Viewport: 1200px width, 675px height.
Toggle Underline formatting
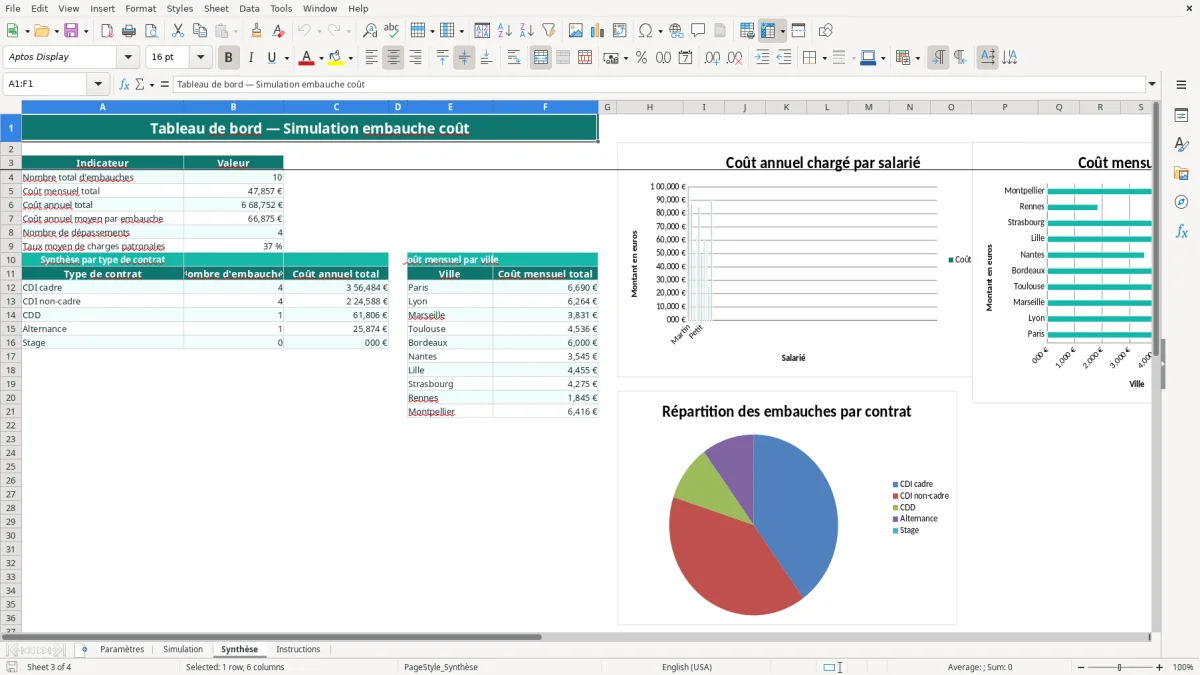point(271,58)
